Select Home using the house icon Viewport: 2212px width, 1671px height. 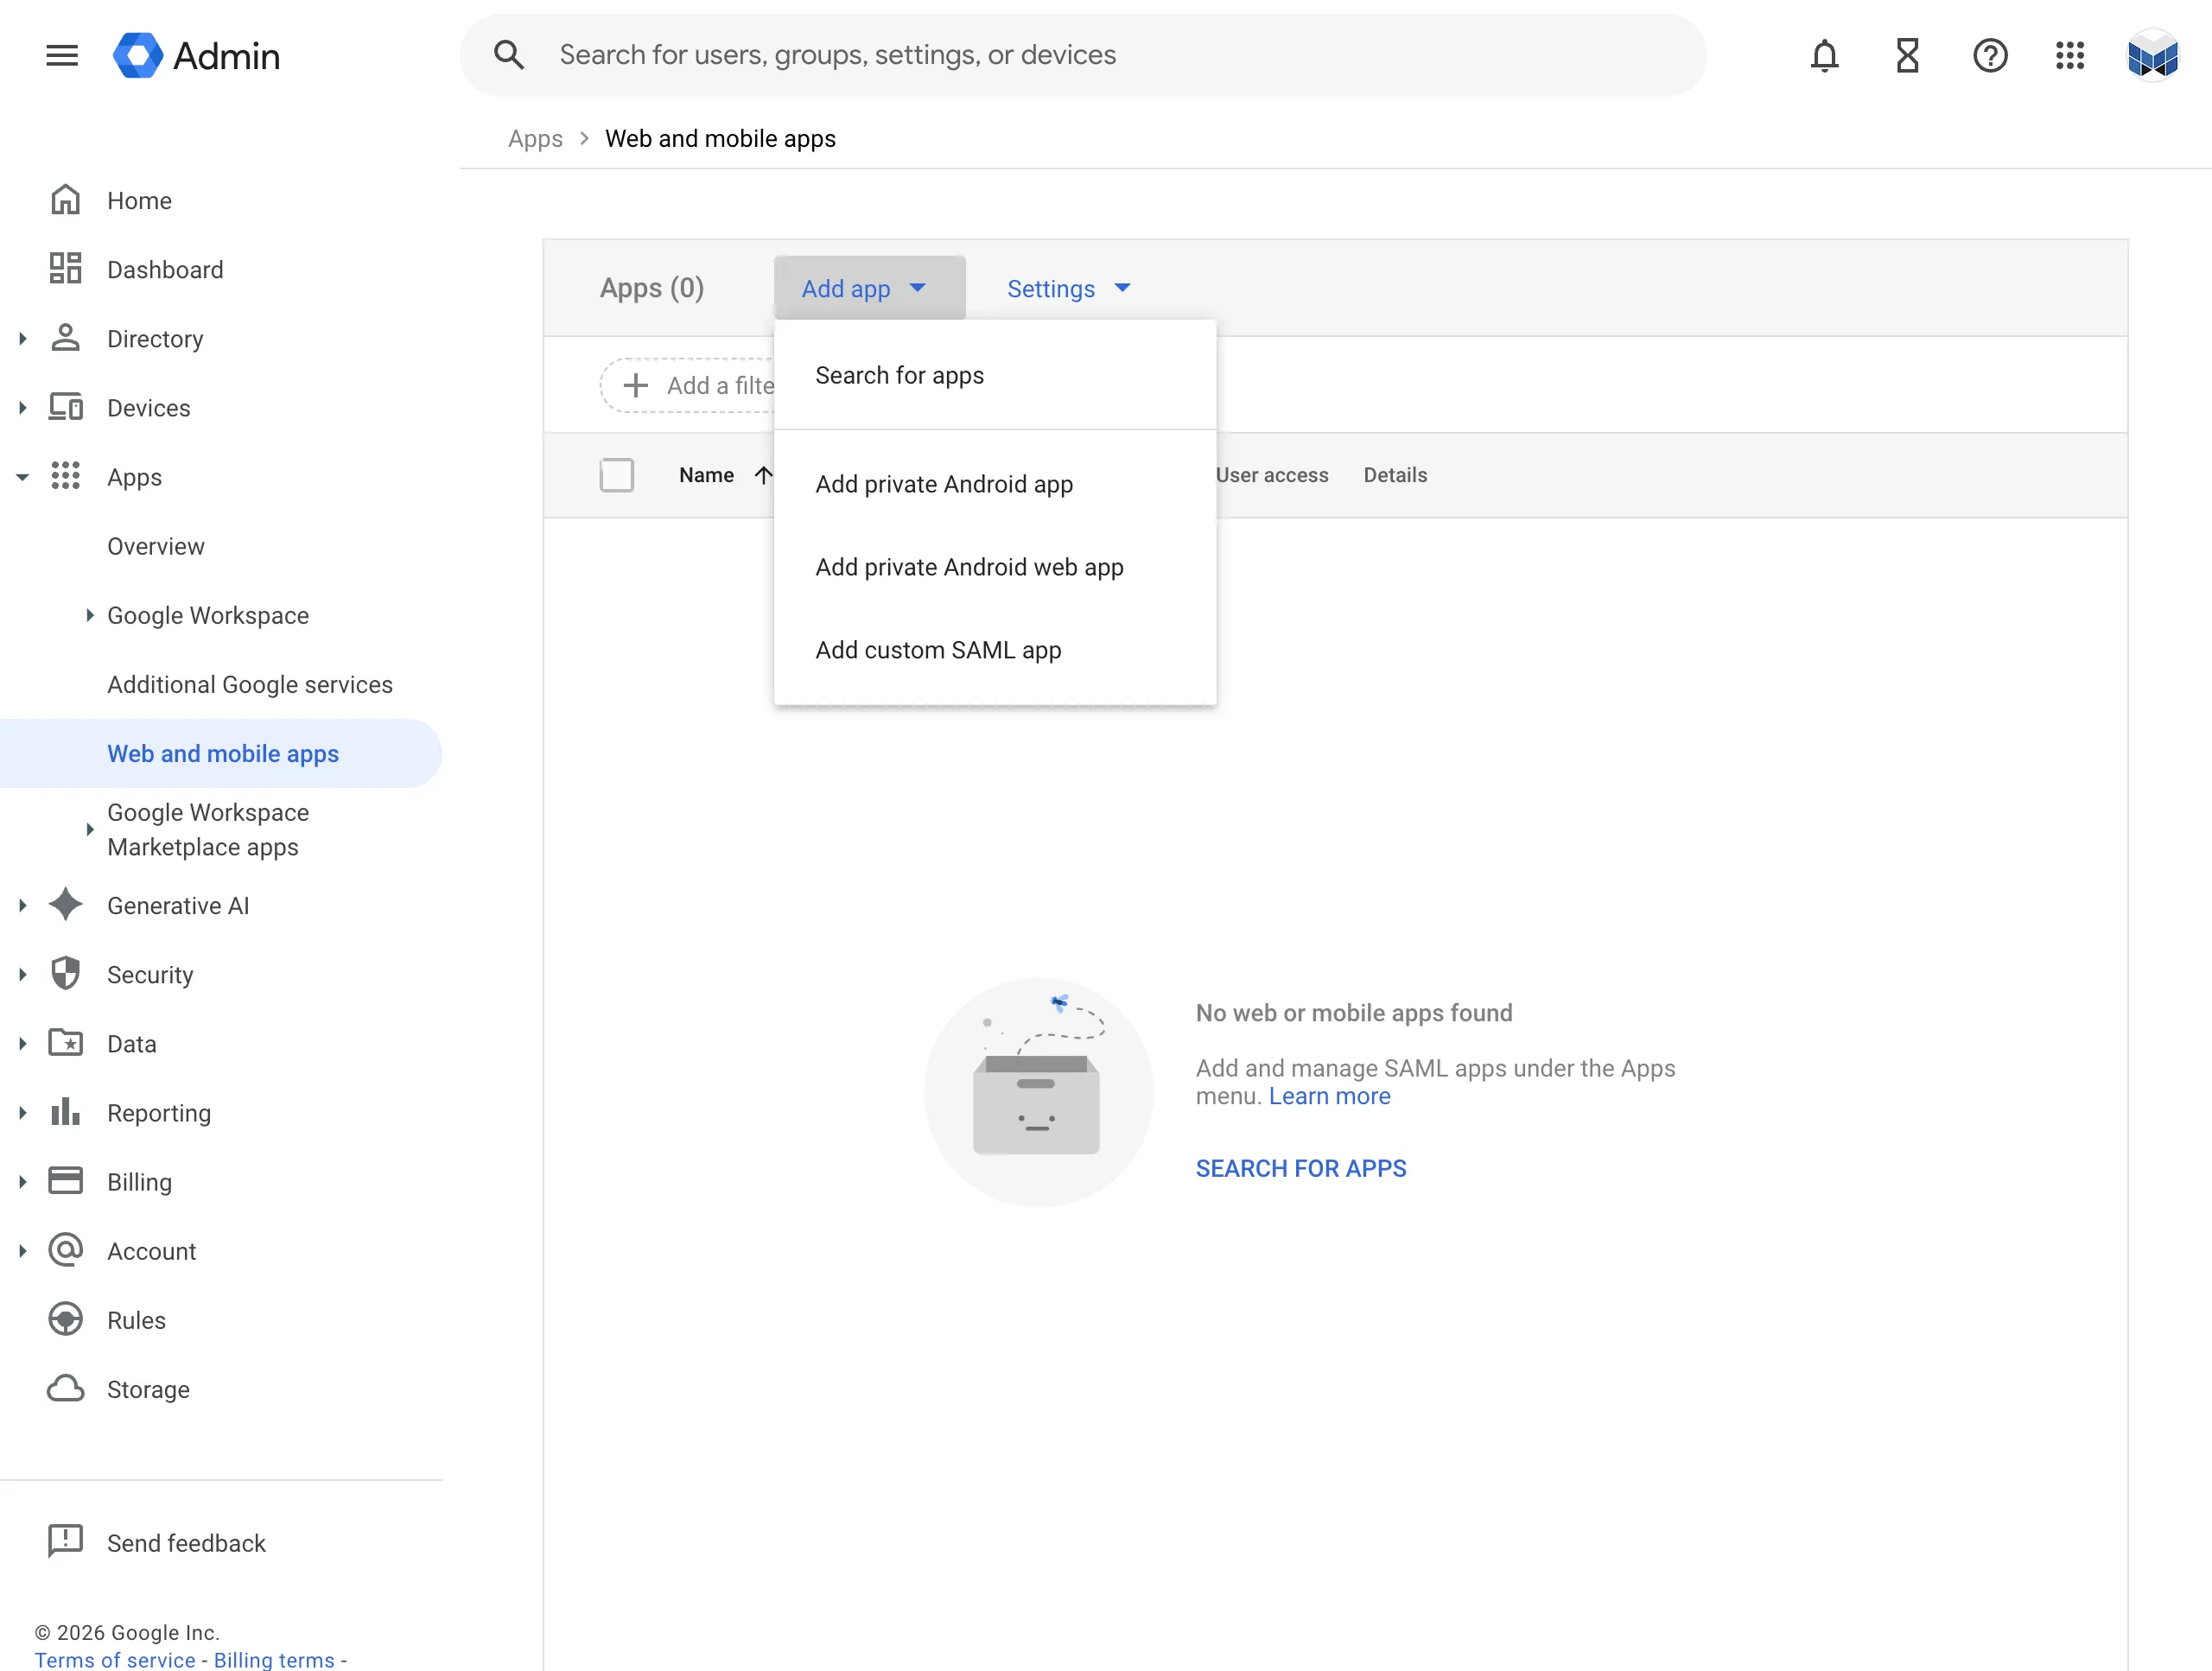(x=65, y=200)
